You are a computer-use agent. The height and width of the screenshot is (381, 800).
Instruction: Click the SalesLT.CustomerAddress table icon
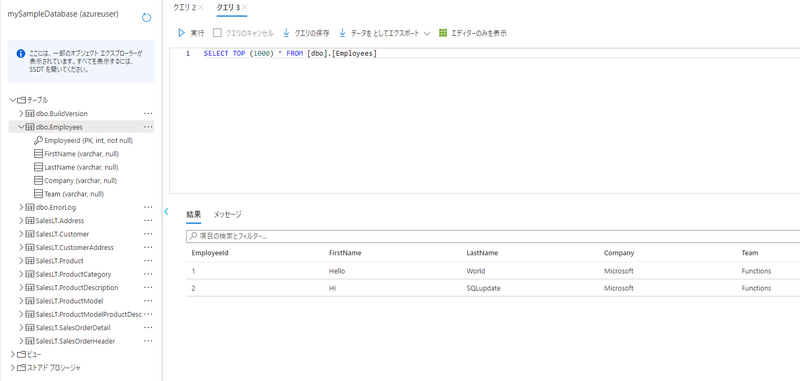pos(30,247)
